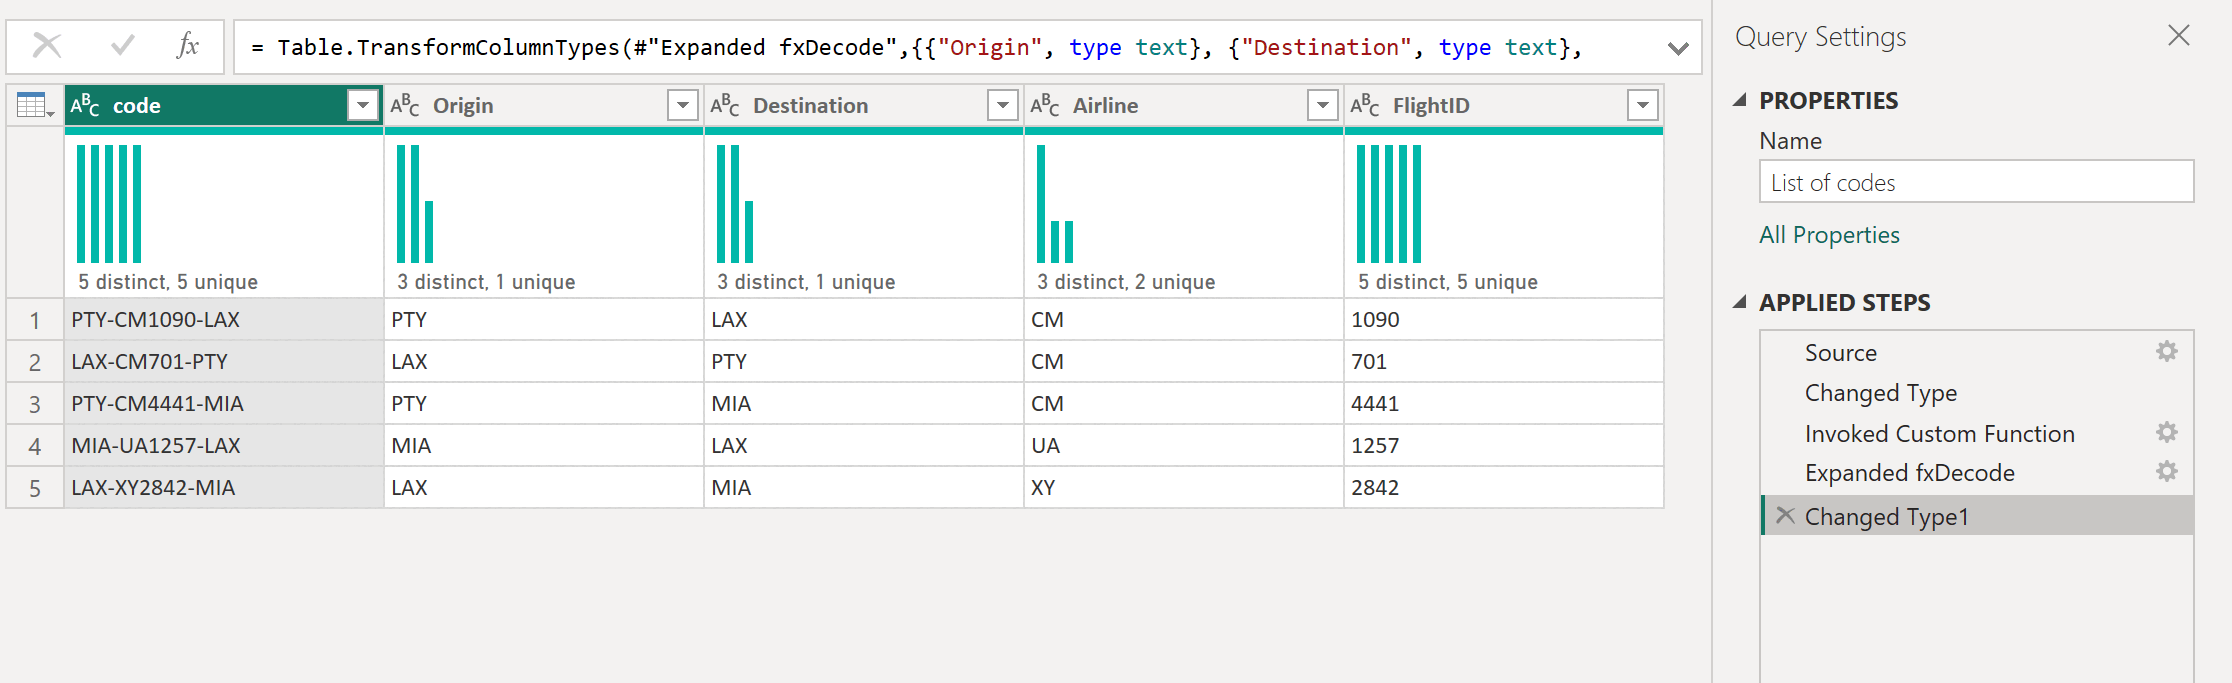Open gear for Expanded fxDecode step
2232x683 pixels.
(2166, 472)
